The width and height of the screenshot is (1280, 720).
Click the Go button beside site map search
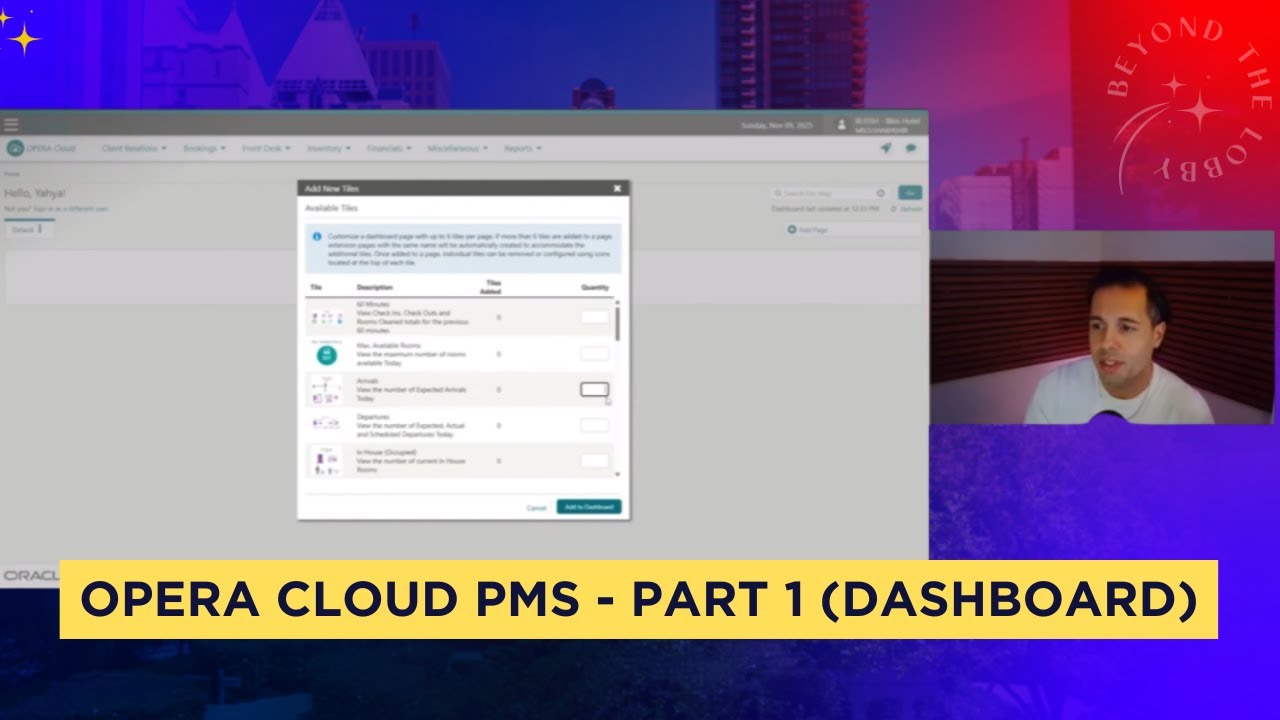(910, 193)
